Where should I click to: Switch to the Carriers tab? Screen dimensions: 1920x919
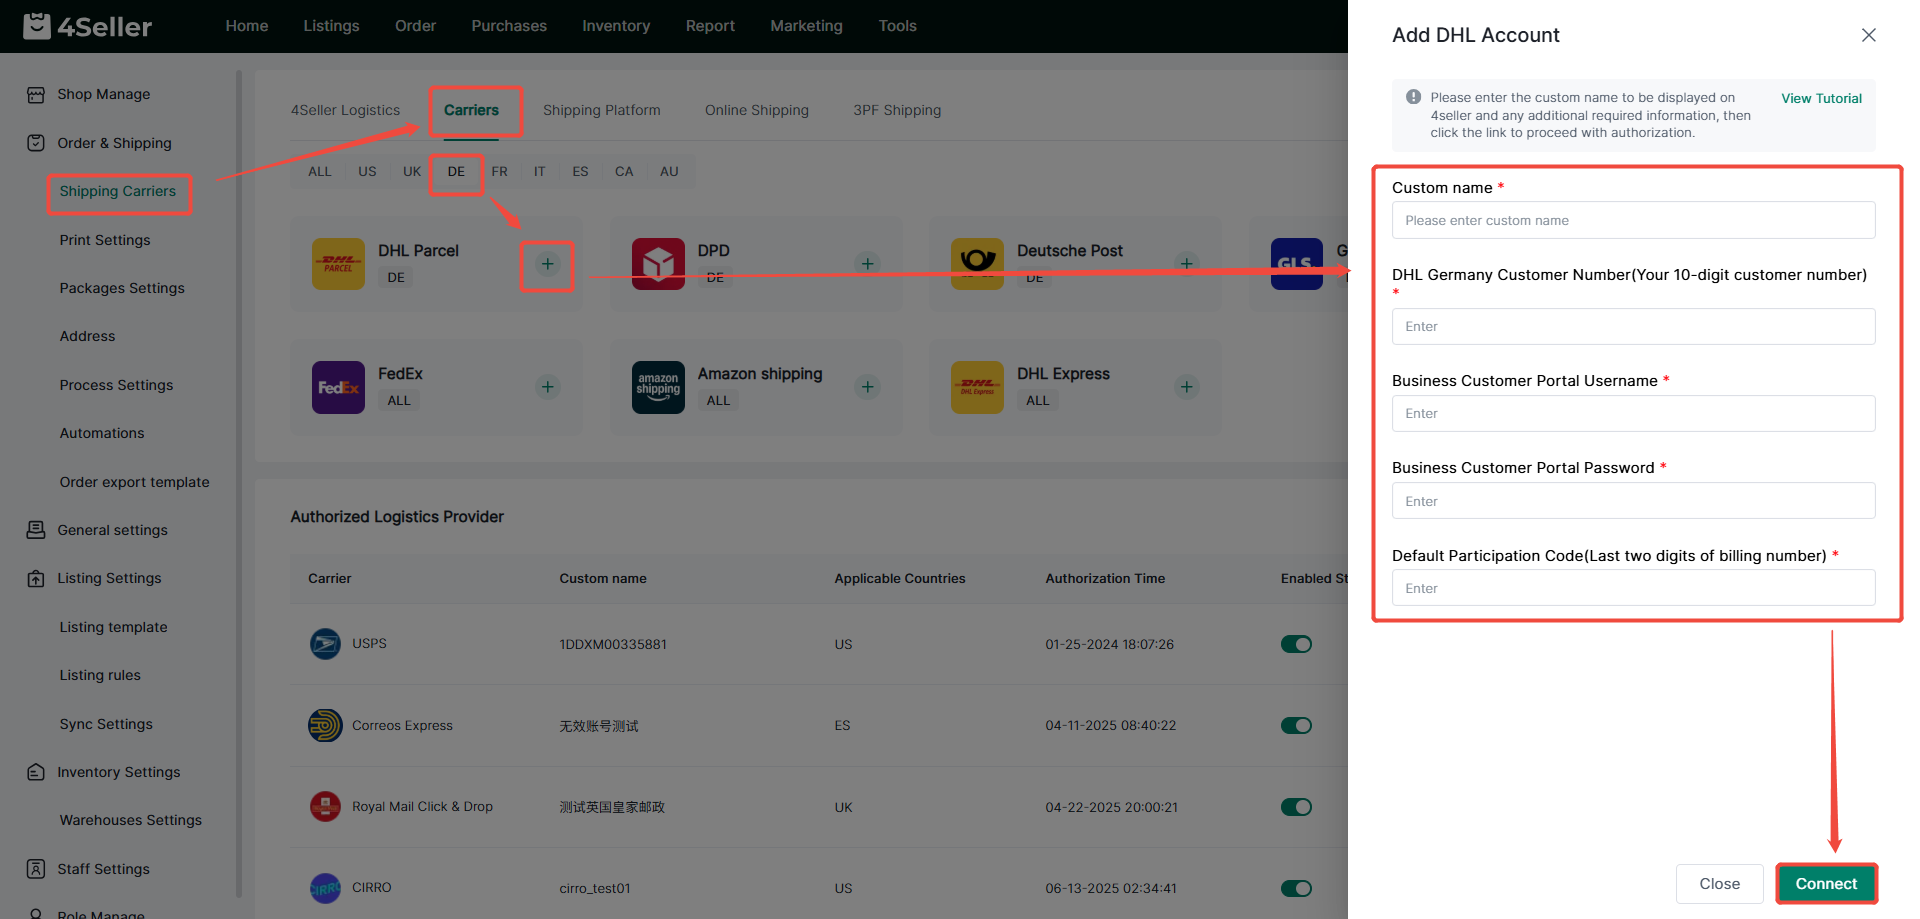tap(471, 110)
